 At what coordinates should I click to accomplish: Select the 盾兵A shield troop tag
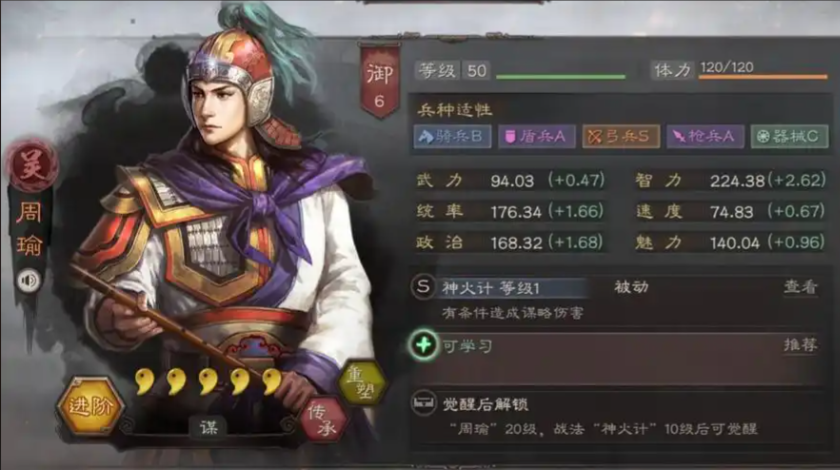537,136
